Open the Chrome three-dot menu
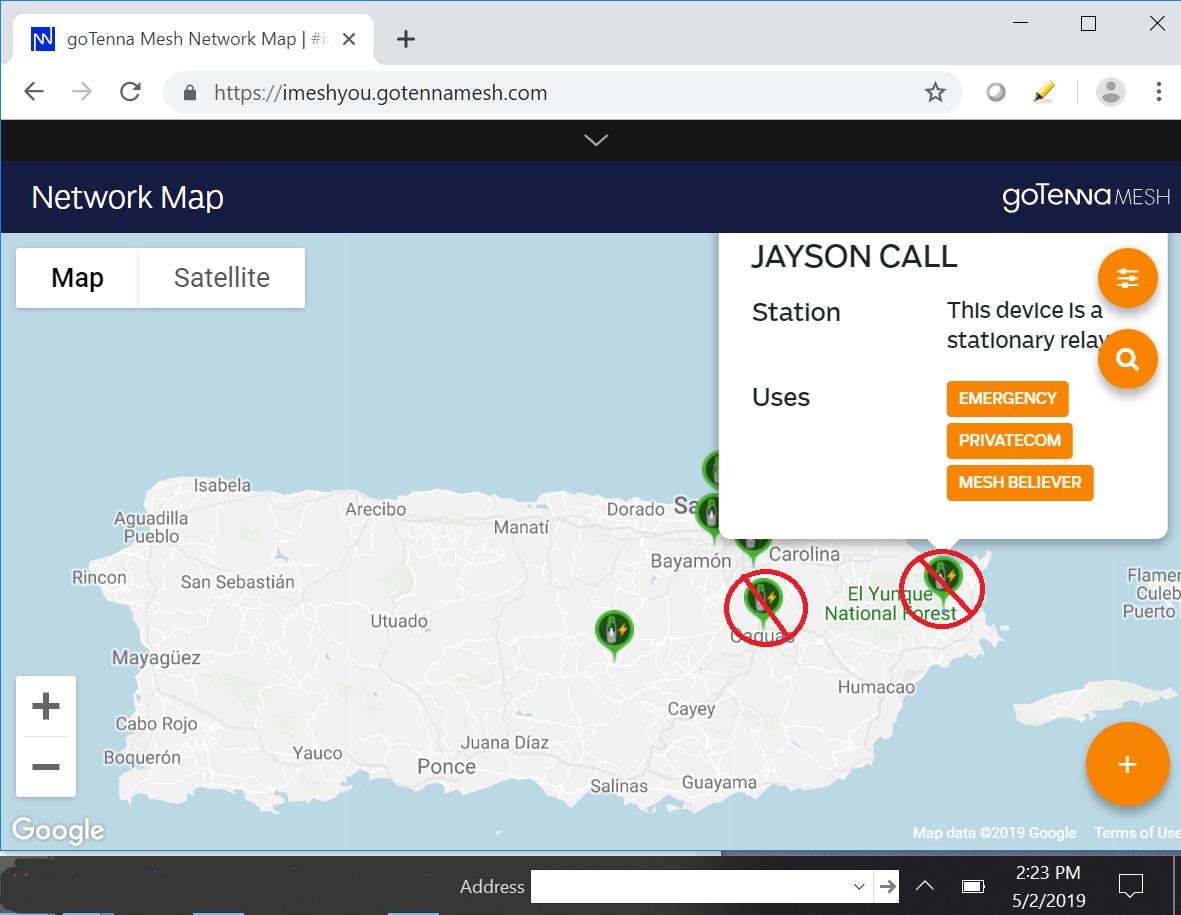 (x=1158, y=92)
